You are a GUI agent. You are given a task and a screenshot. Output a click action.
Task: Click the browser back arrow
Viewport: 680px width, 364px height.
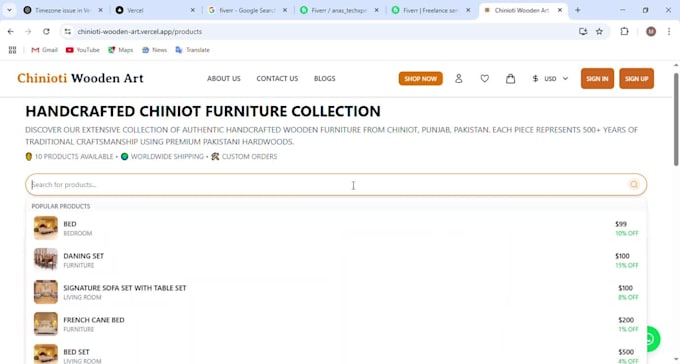(10, 31)
